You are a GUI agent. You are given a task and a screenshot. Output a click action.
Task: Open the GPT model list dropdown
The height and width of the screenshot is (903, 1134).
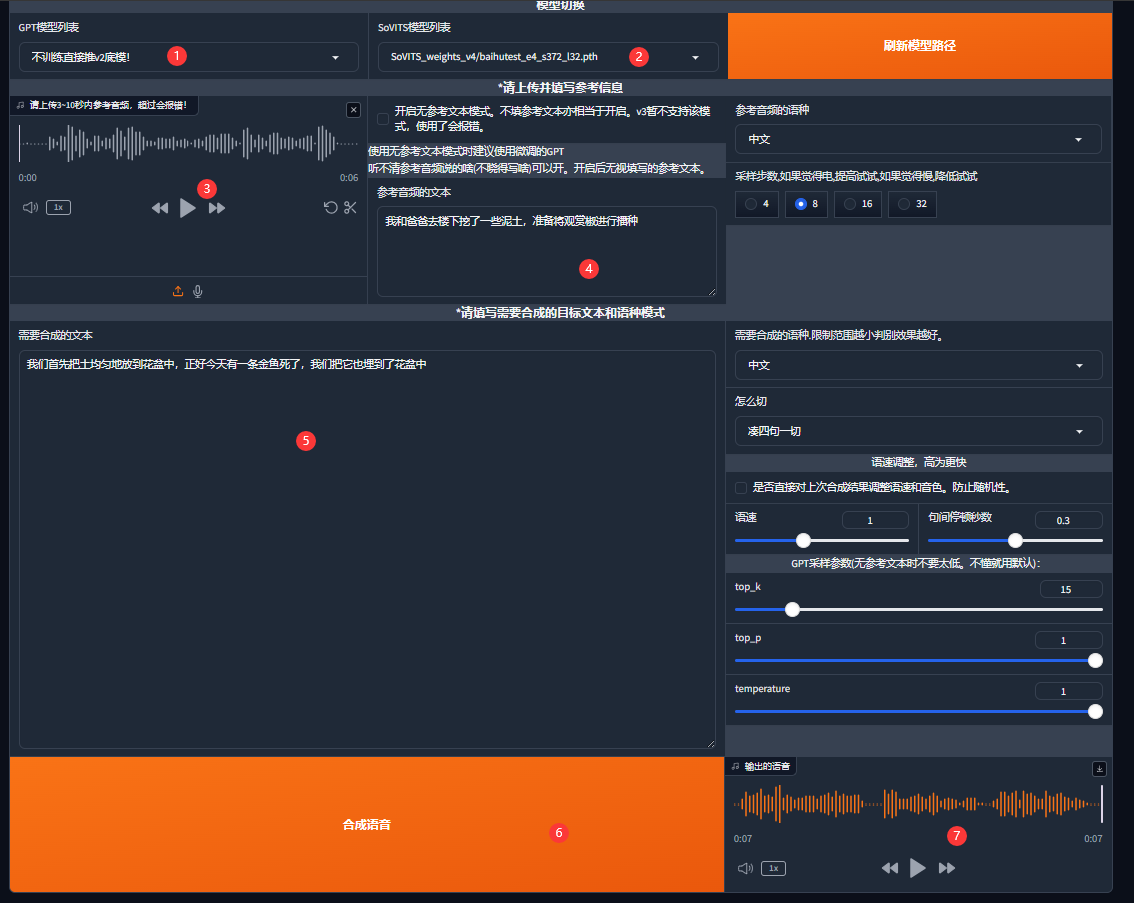pyautogui.click(x=188, y=58)
